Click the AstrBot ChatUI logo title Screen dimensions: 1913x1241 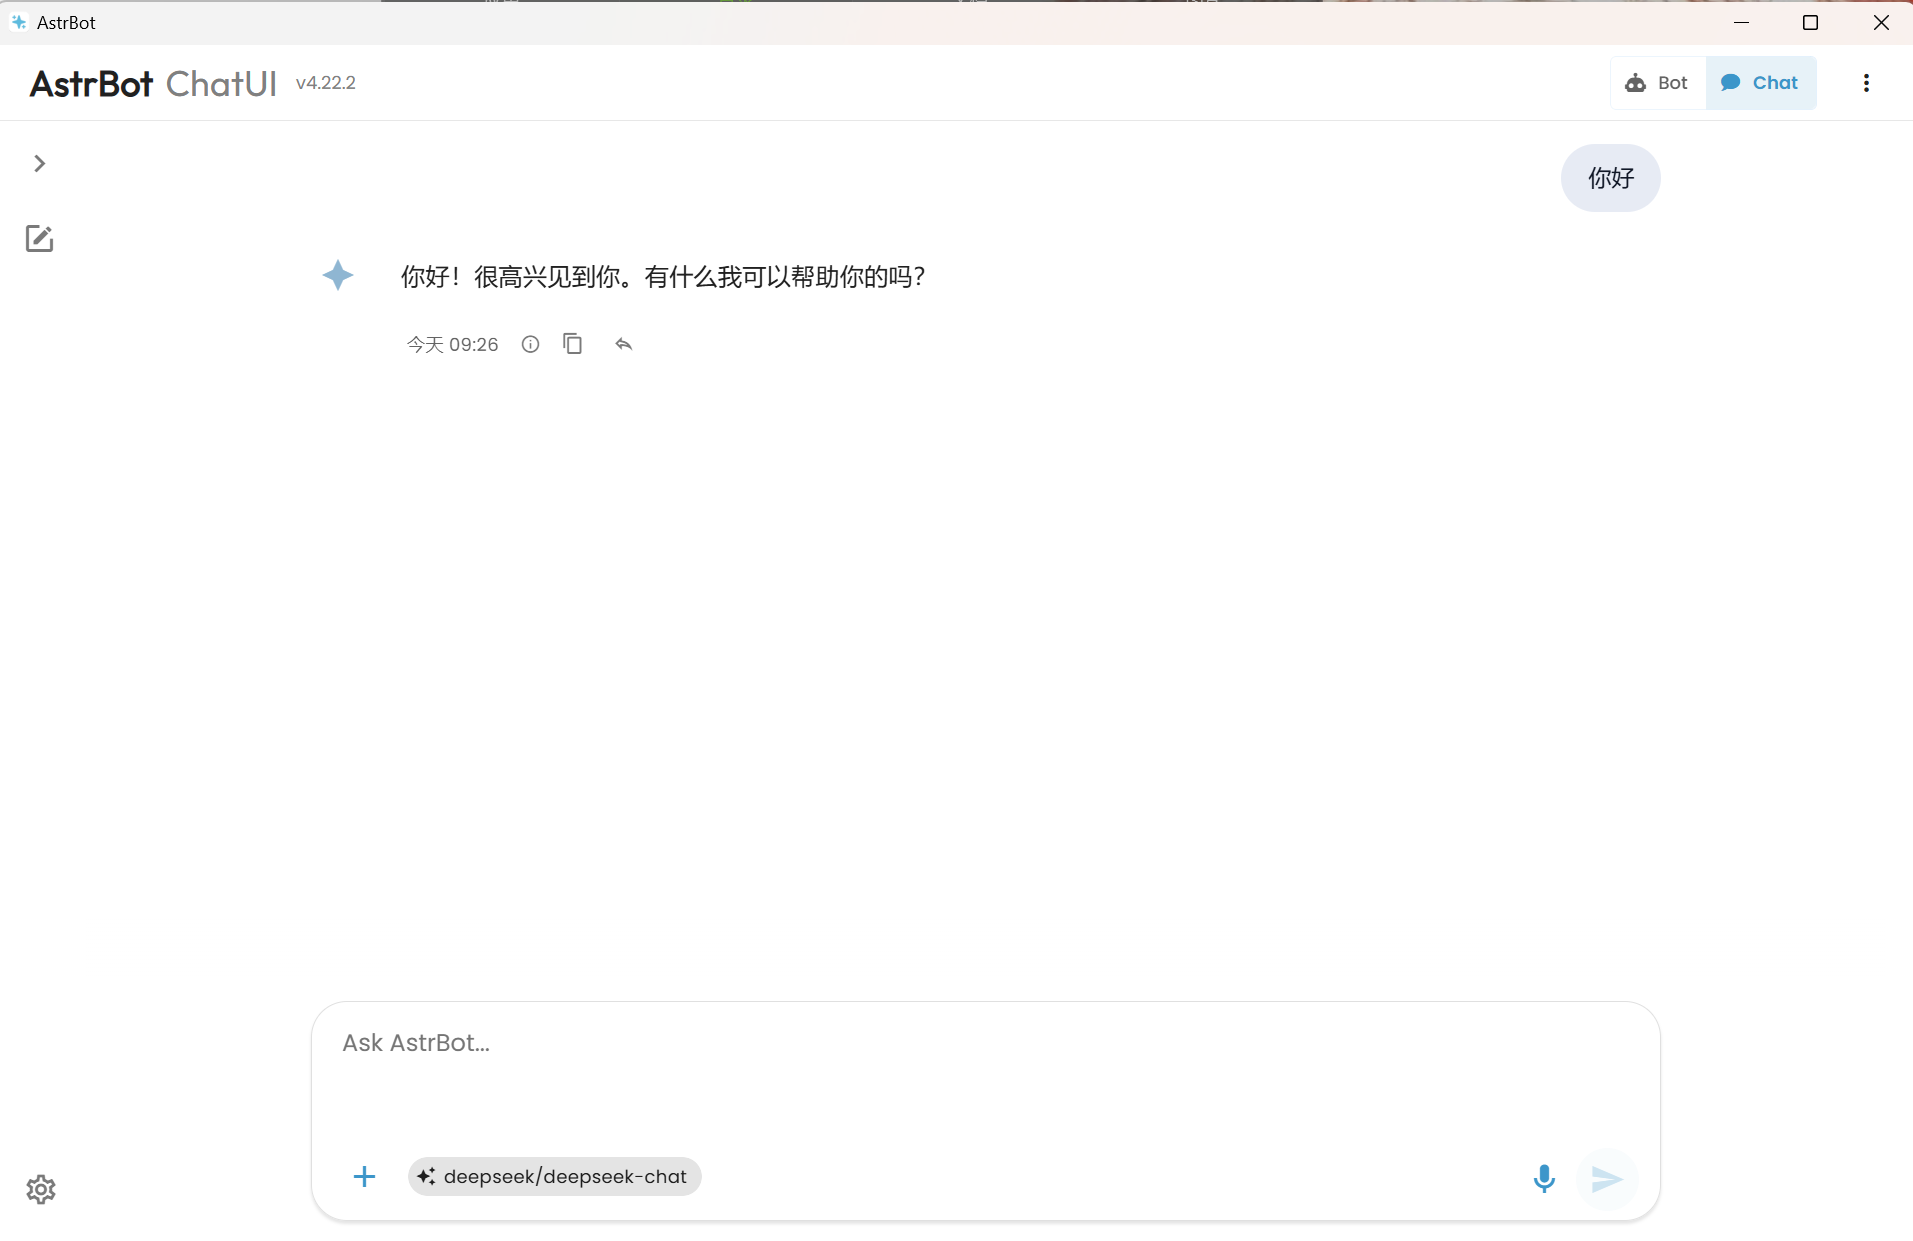pyautogui.click(x=153, y=84)
